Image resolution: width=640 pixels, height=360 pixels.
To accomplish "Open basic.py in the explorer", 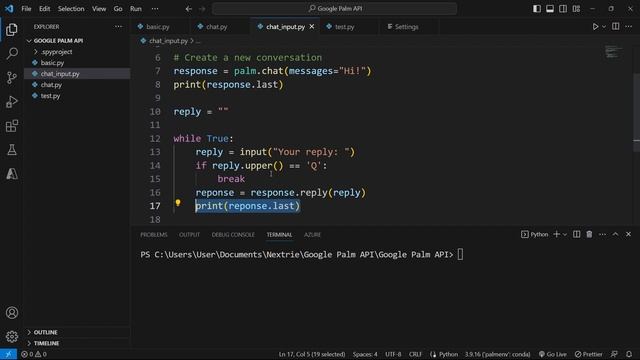I will click(x=52, y=63).
